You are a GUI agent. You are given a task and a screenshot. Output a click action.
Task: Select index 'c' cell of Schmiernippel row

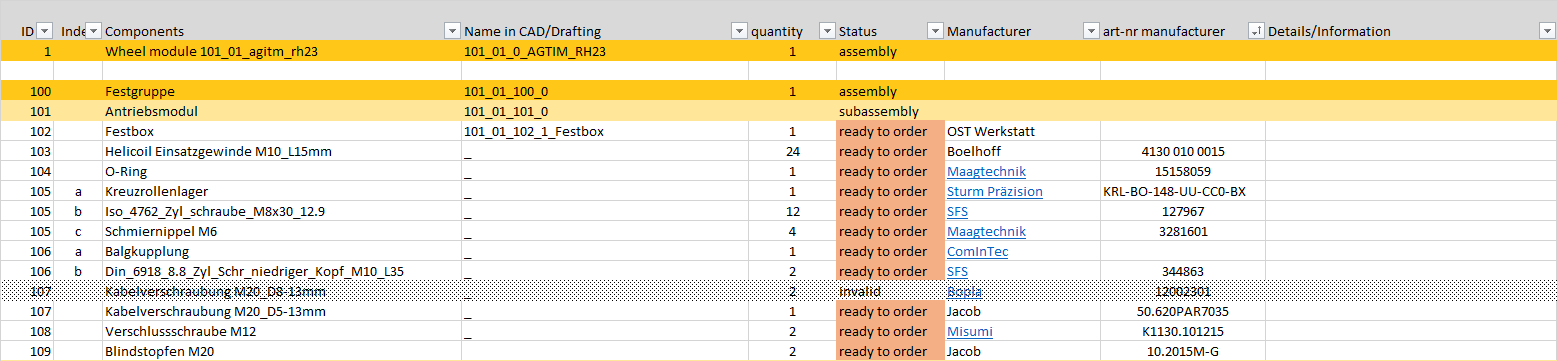(78, 231)
